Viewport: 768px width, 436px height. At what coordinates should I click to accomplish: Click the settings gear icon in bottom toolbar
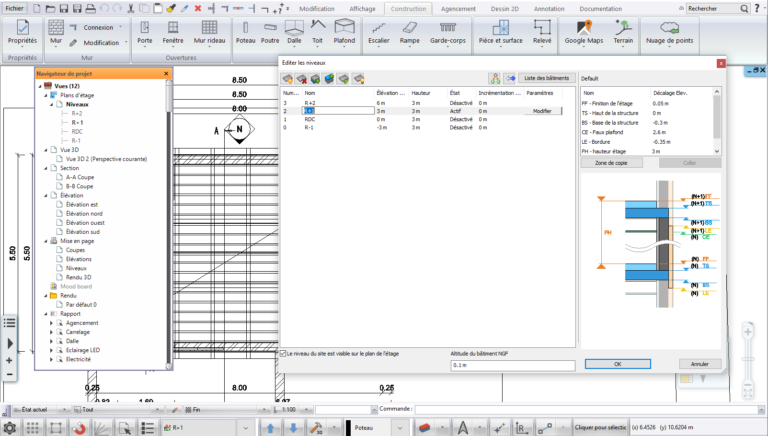point(9,428)
